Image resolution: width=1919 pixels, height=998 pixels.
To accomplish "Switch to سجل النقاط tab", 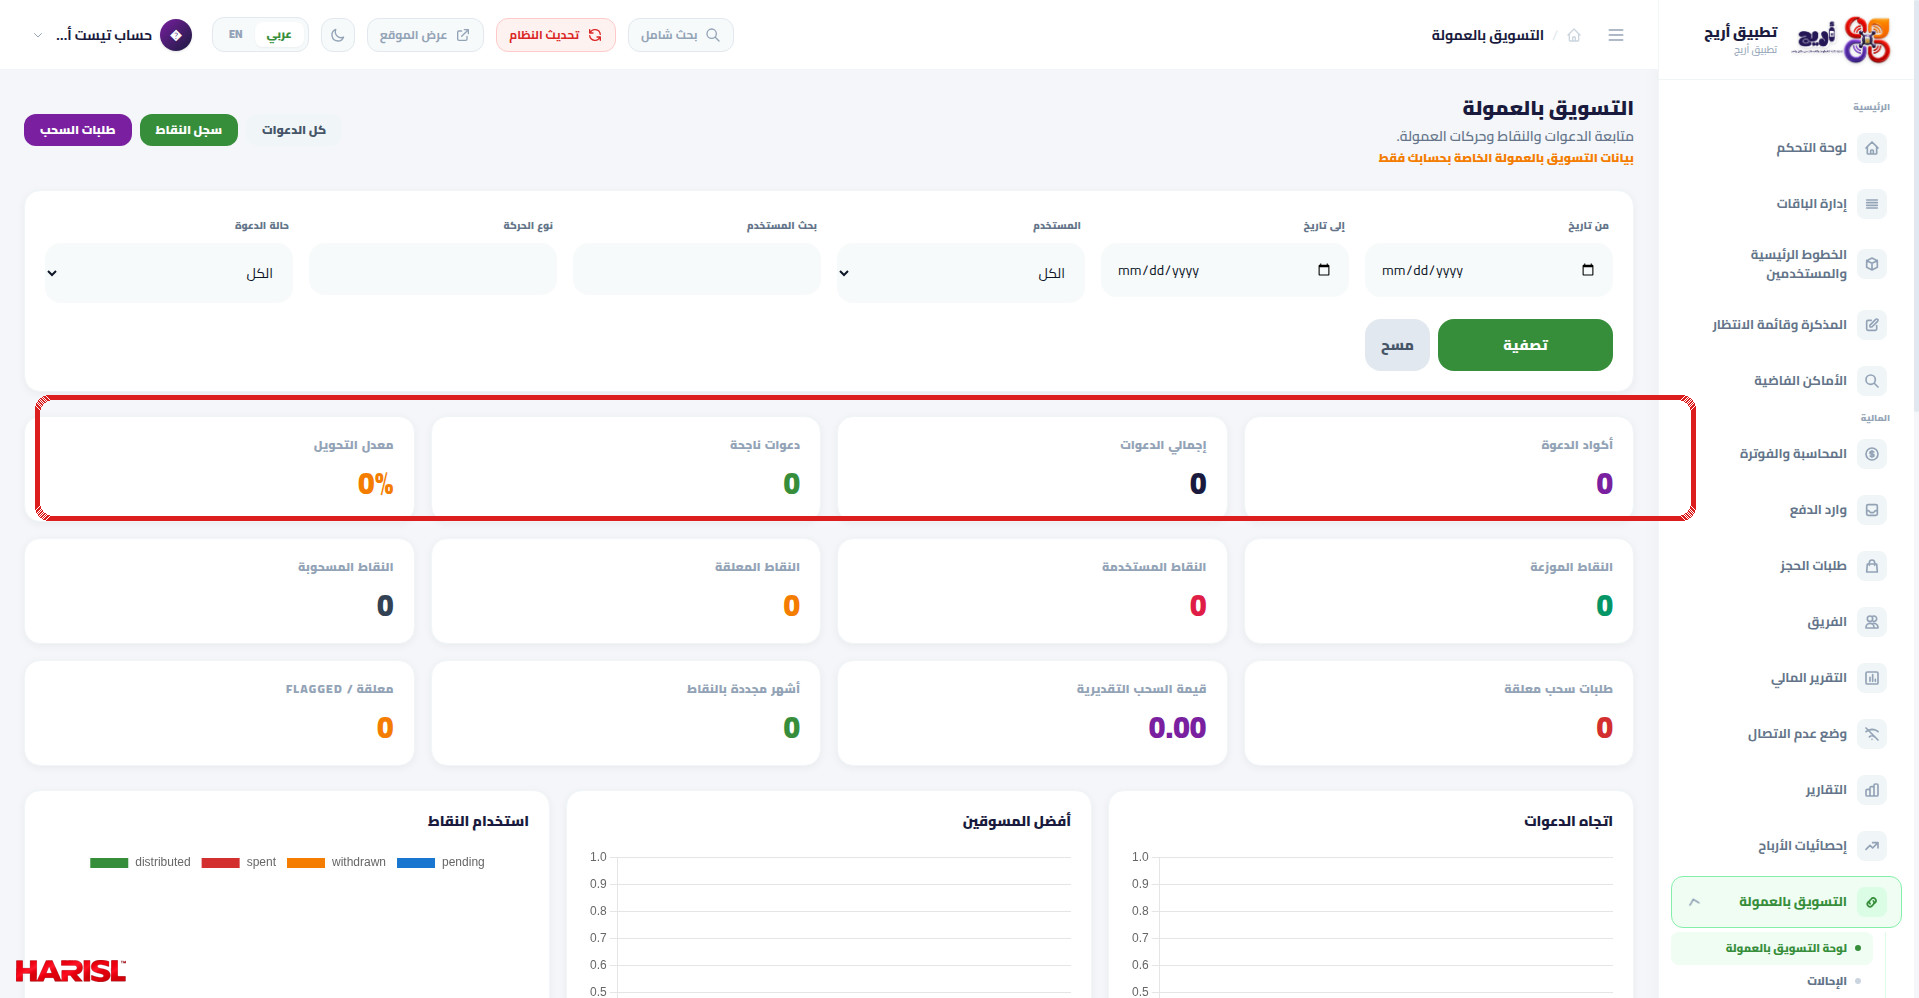I will click(x=189, y=130).
